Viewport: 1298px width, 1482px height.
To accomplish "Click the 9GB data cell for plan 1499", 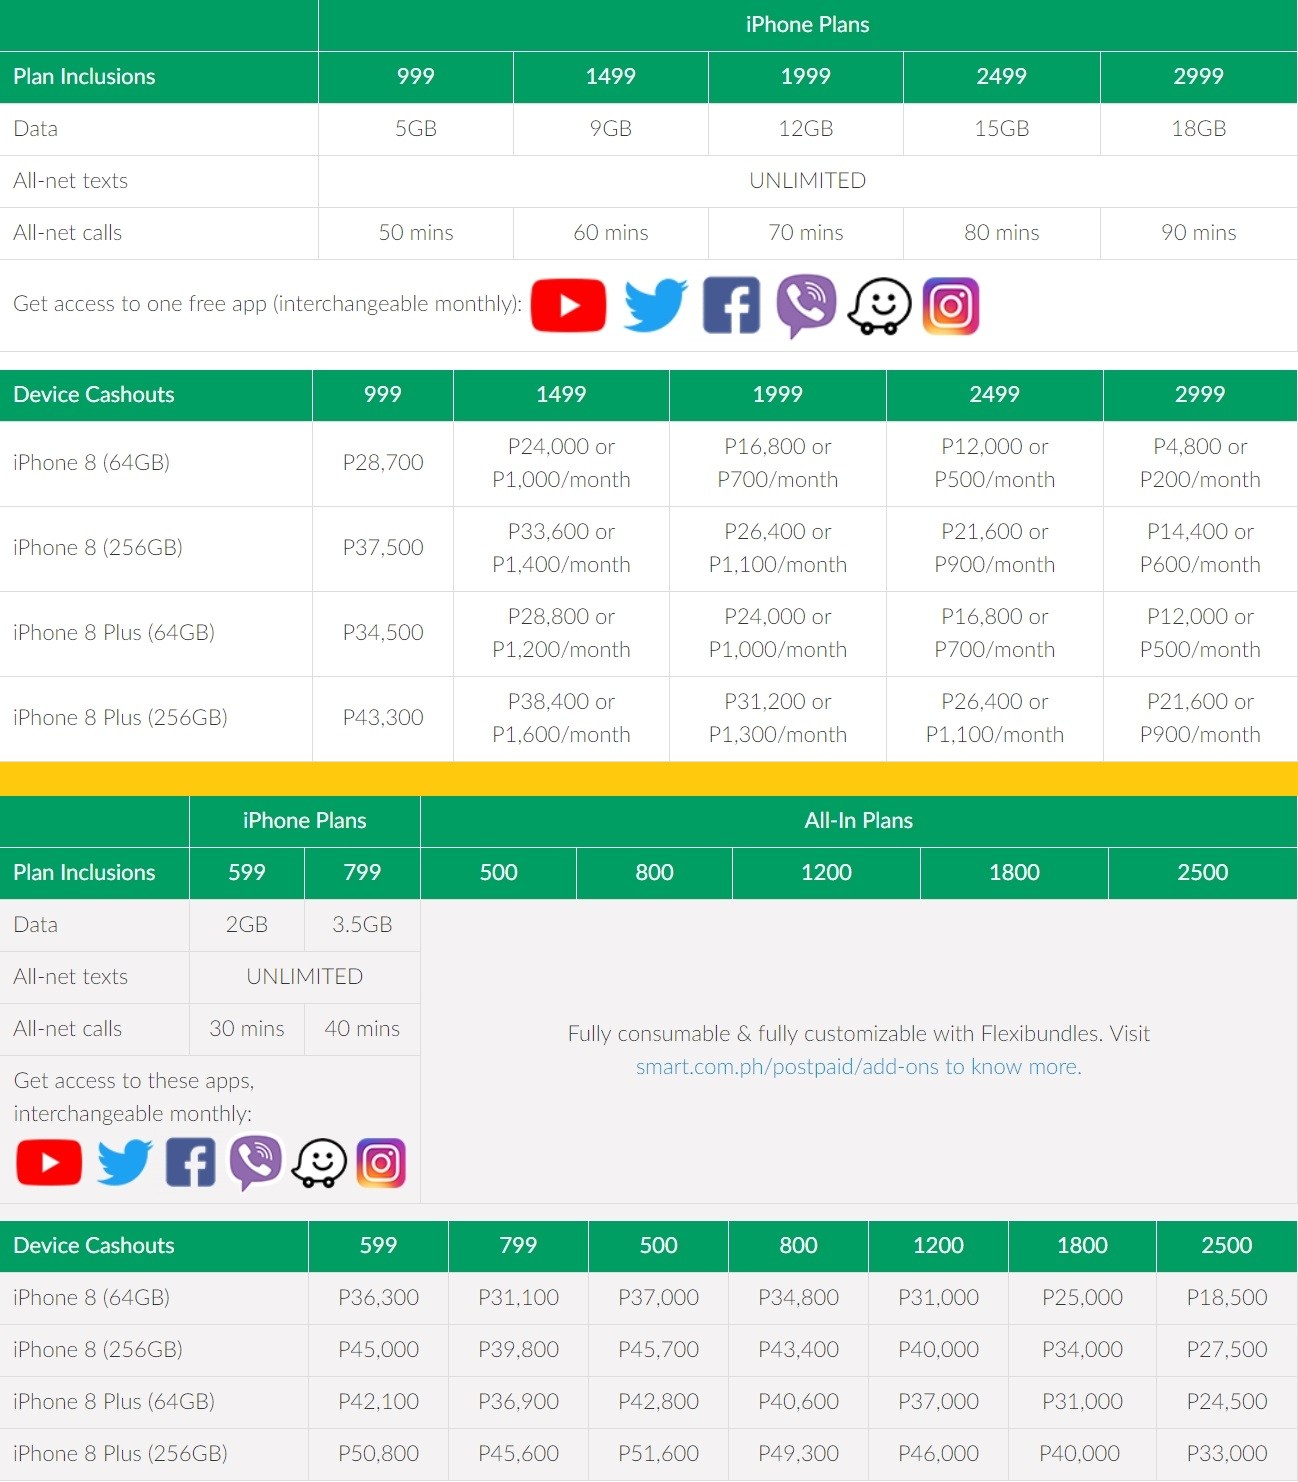I will (611, 129).
